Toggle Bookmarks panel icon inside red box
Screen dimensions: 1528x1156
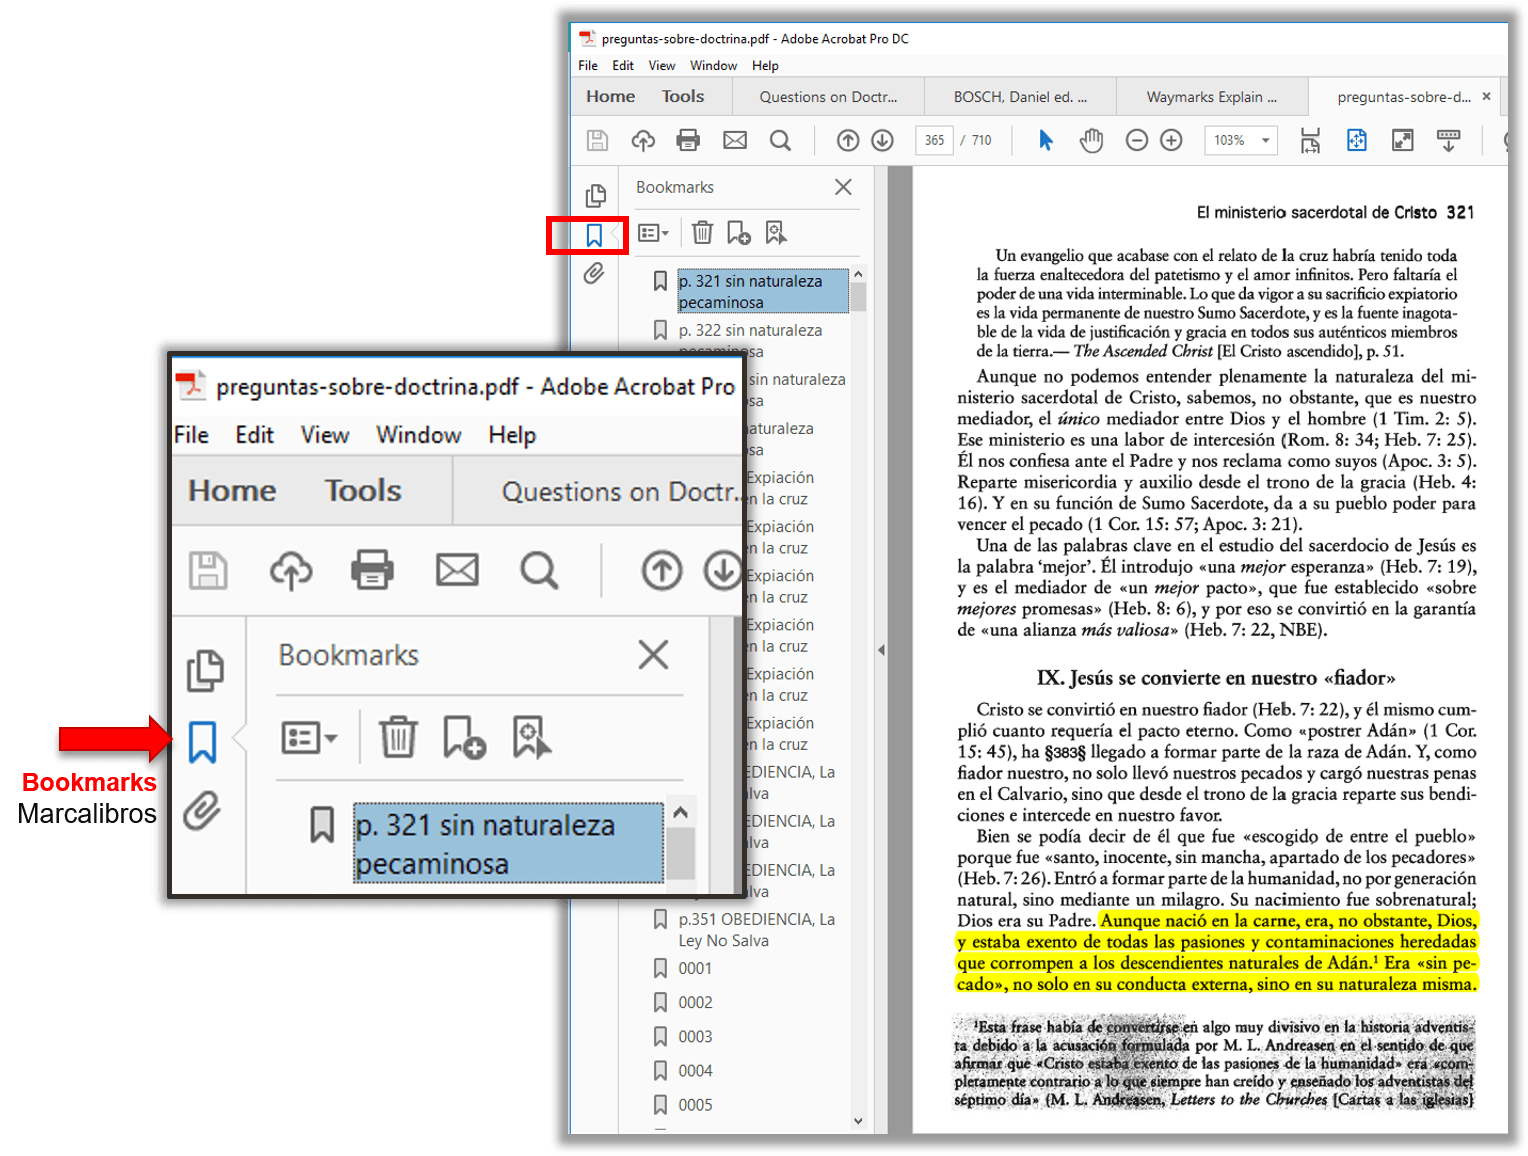point(594,235)
